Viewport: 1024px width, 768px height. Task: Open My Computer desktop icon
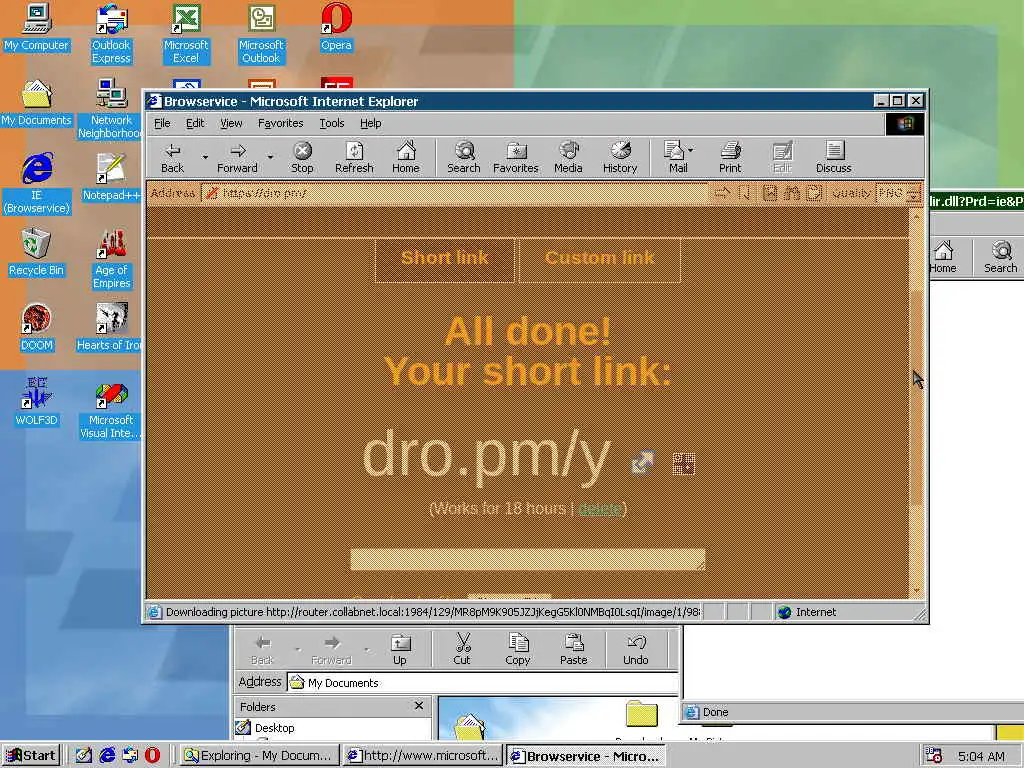click(36, 27)
